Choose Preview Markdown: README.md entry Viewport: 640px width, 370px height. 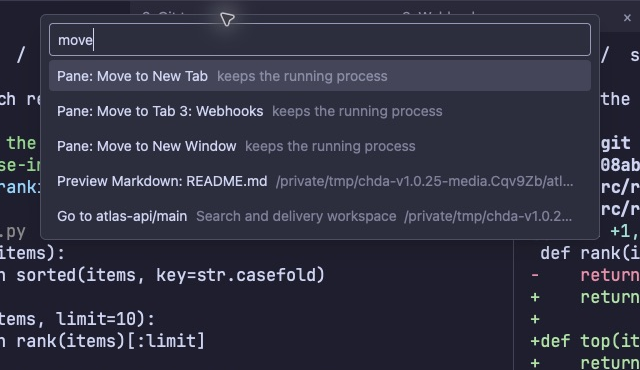point(320,181)
